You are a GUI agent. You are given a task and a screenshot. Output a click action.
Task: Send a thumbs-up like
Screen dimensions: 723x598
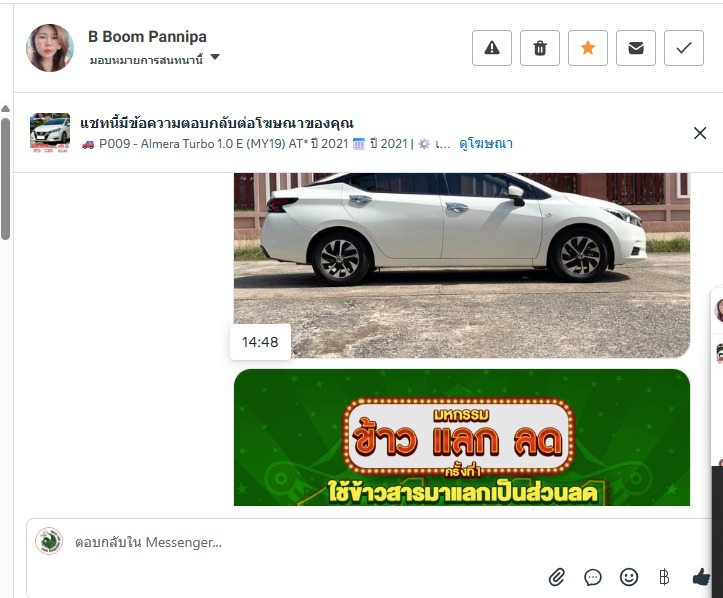pyautogui.click(x=701, y=577)
